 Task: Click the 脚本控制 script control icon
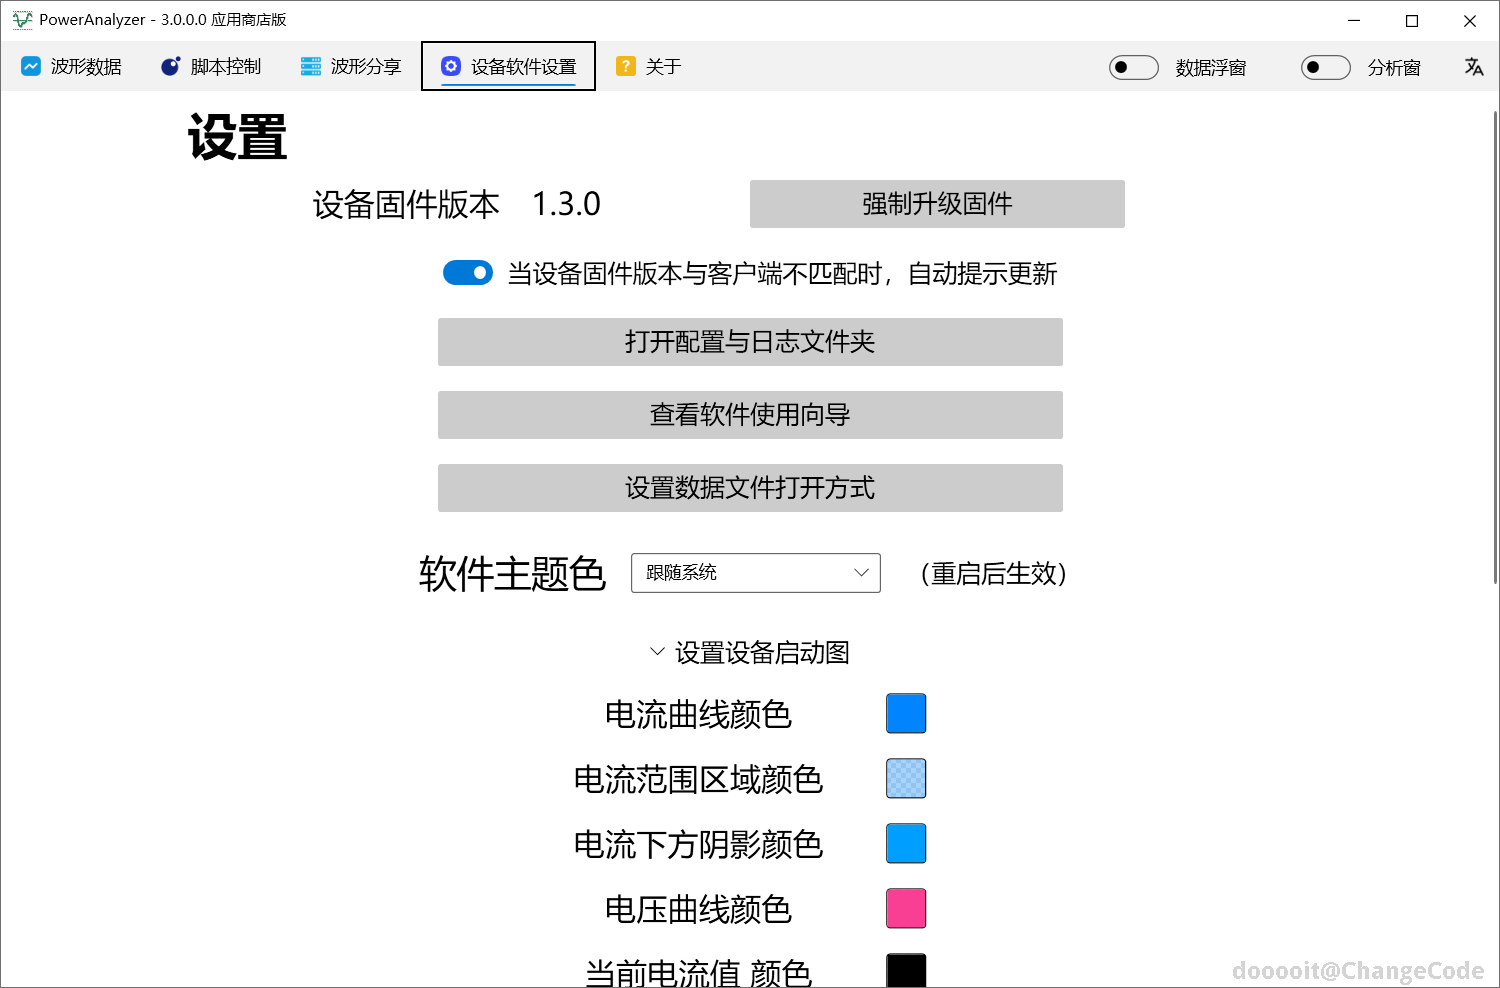[x=168, y=66]
